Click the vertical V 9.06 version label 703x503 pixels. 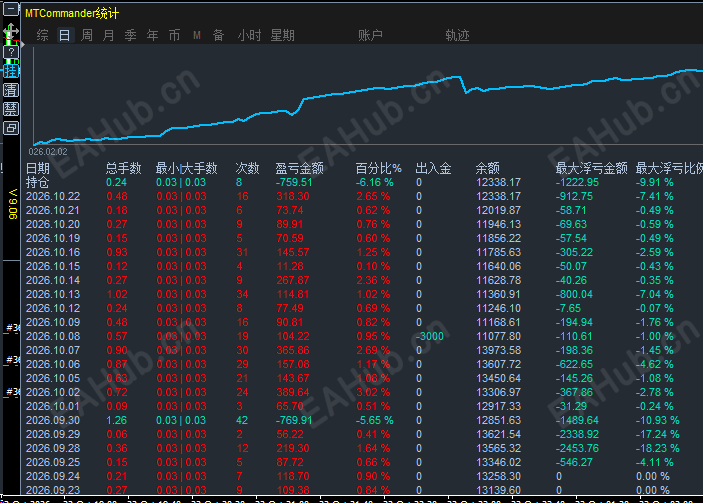point(13,204)
